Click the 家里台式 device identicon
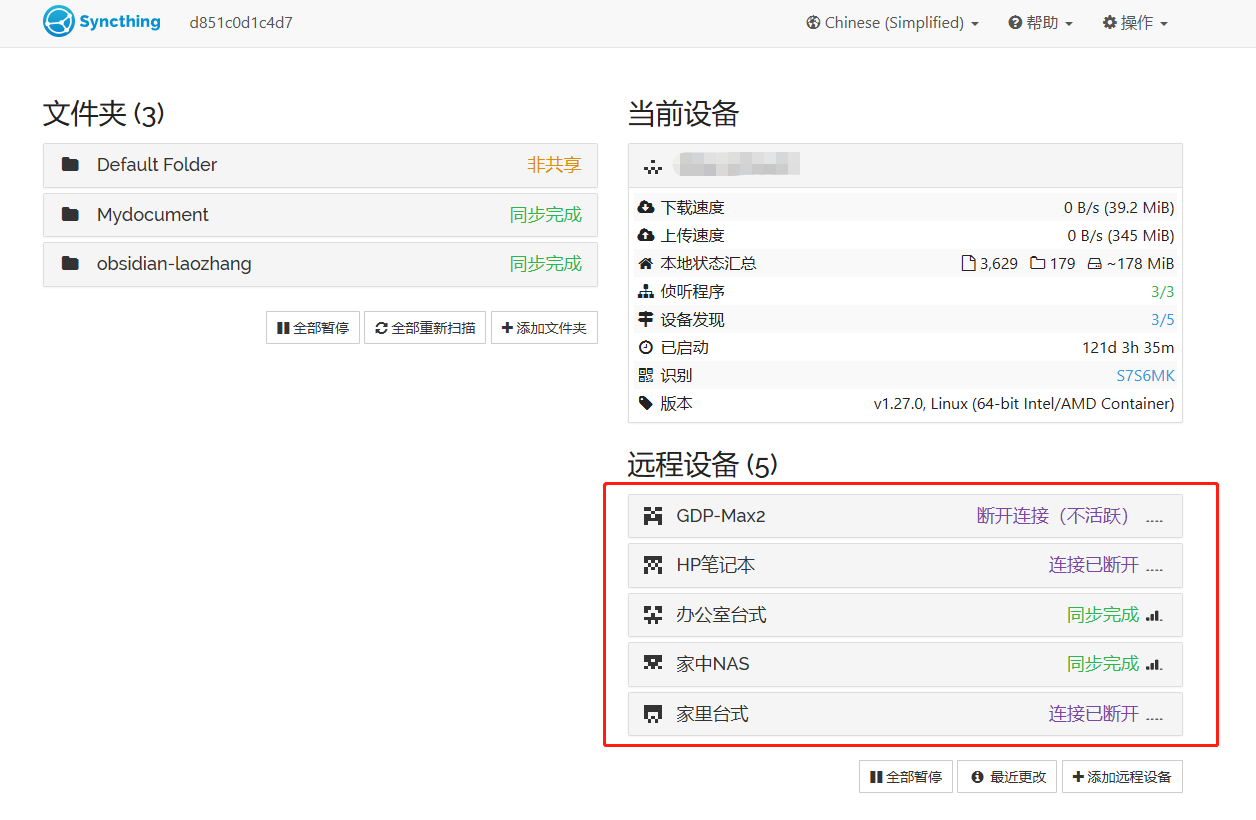 pos(653,714)
